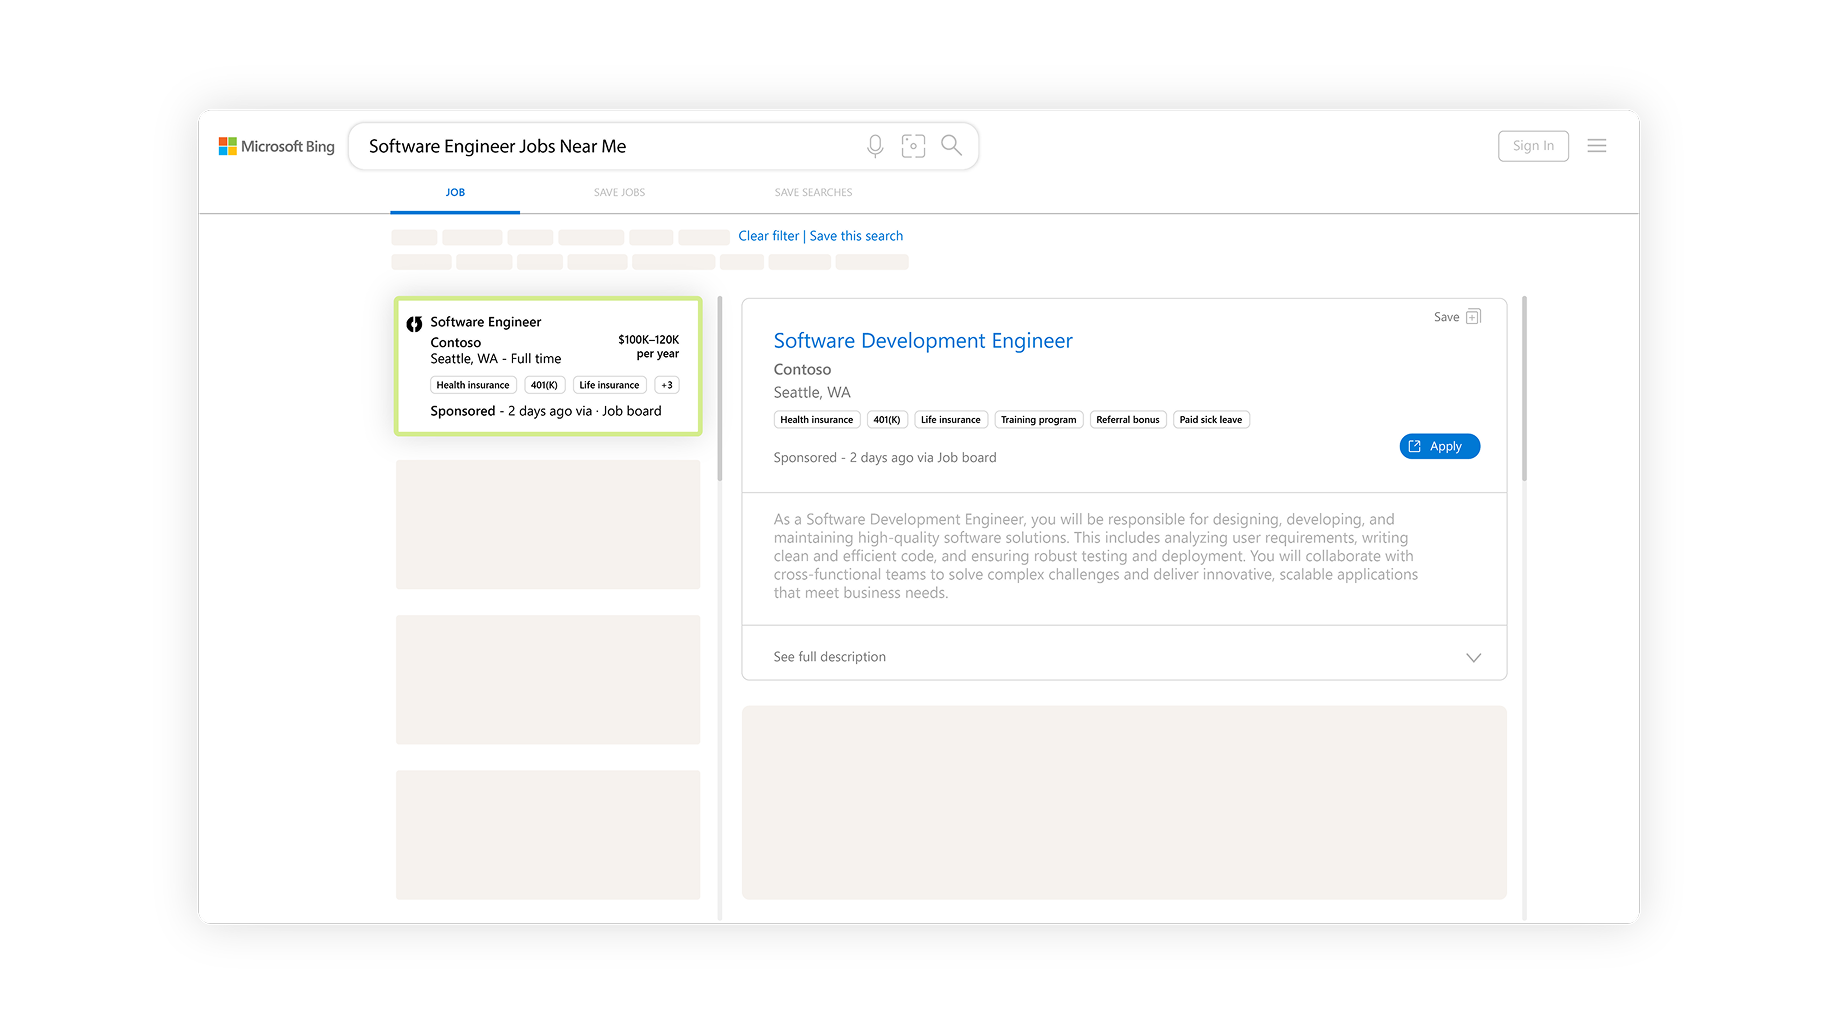Click the microphone voice search icon

[875, 146]
